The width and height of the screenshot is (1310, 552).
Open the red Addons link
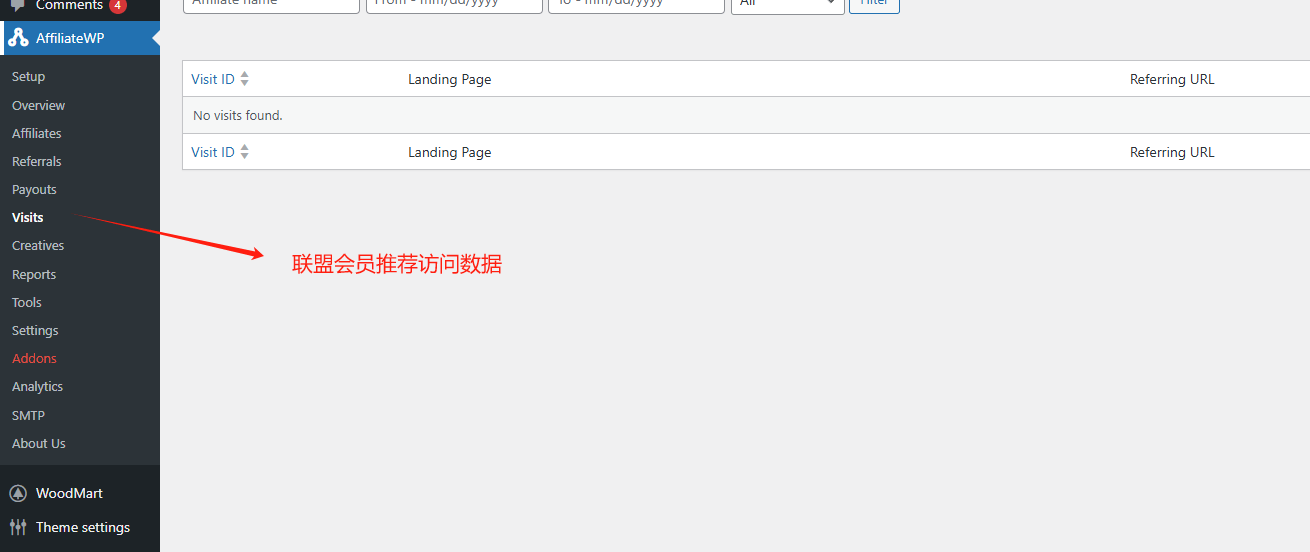click(x=34, y=358)
